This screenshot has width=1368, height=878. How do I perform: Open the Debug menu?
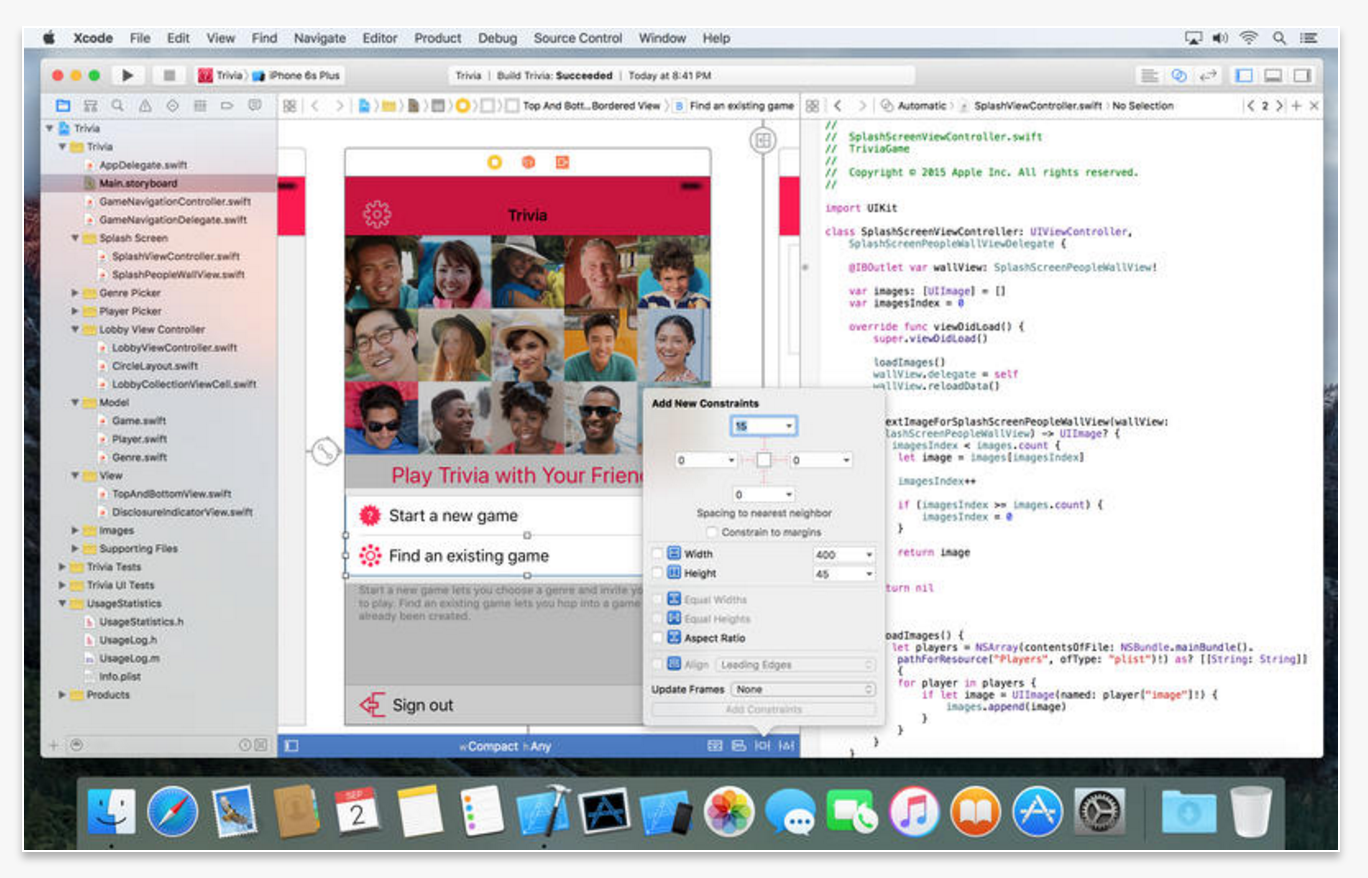click(x=498, y=38)
